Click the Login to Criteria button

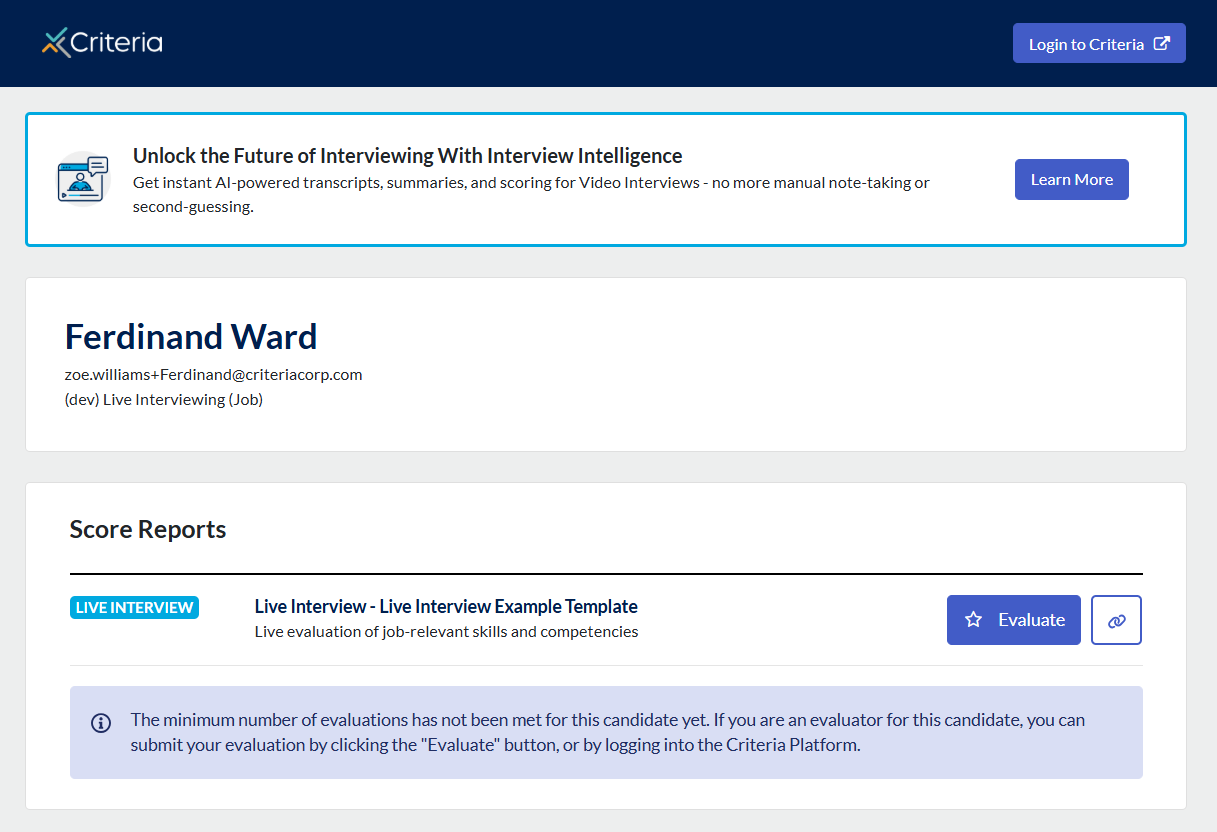1099,43
